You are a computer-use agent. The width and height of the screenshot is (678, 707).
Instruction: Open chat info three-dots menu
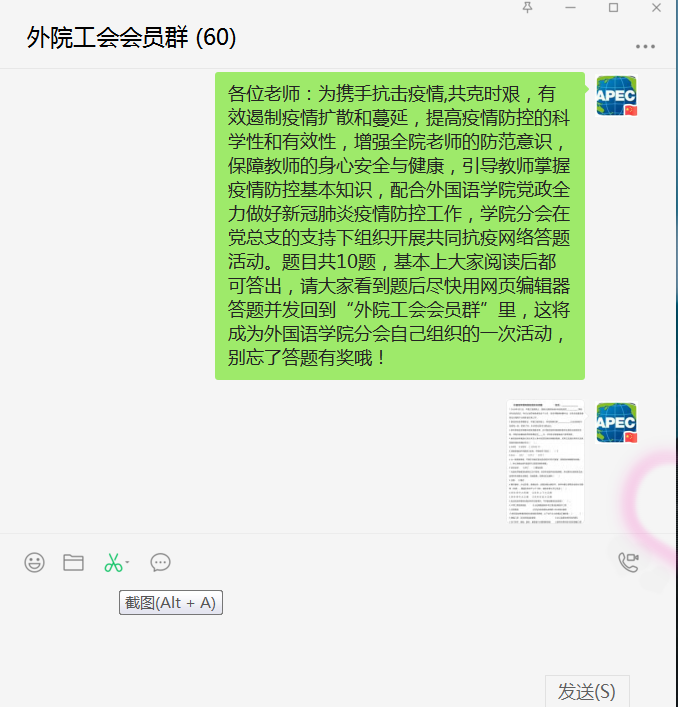tap(645, 46)
